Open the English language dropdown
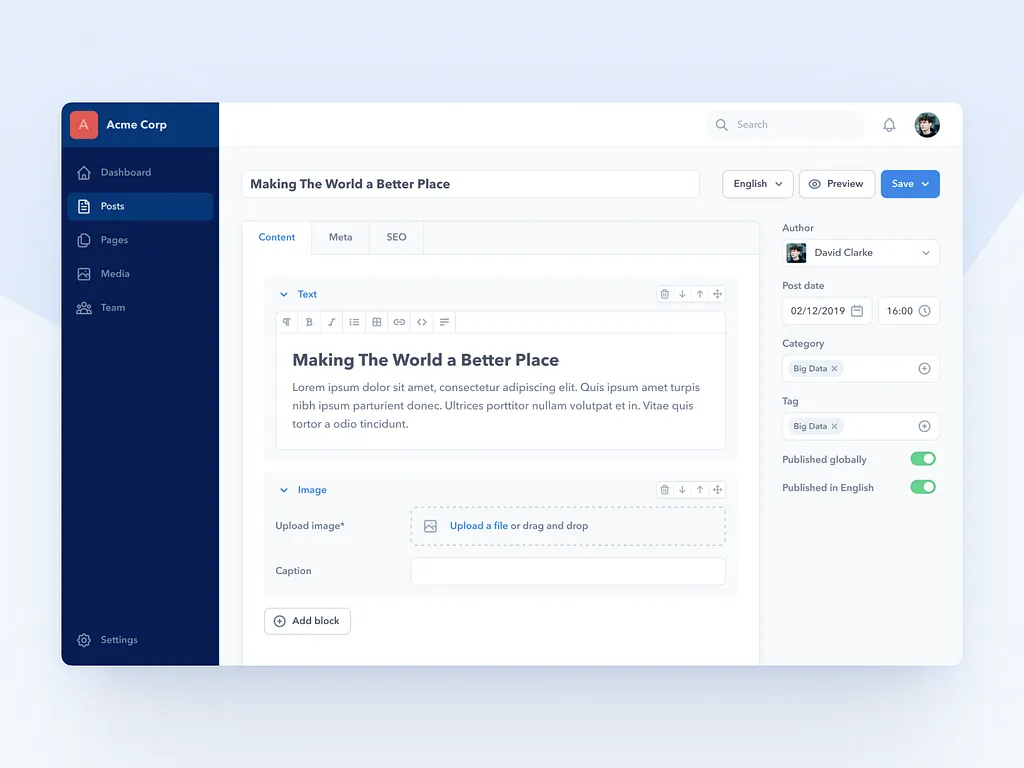Viewport: 1024px width, 768px height. pyautogui.click(x=757, y=184)
